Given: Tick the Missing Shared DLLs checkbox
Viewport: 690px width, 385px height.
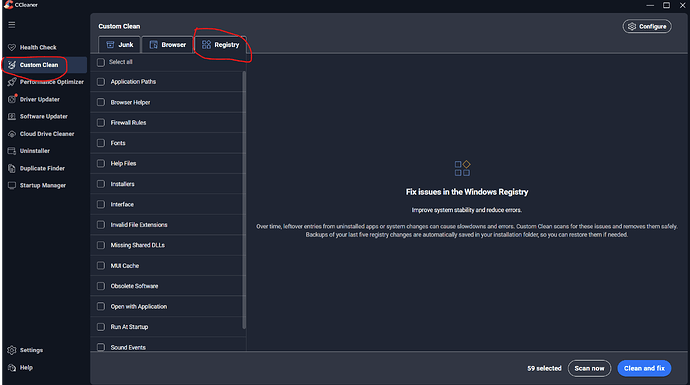Looking at the screenshot, I should pyautogui.click(x=101, y=245).
